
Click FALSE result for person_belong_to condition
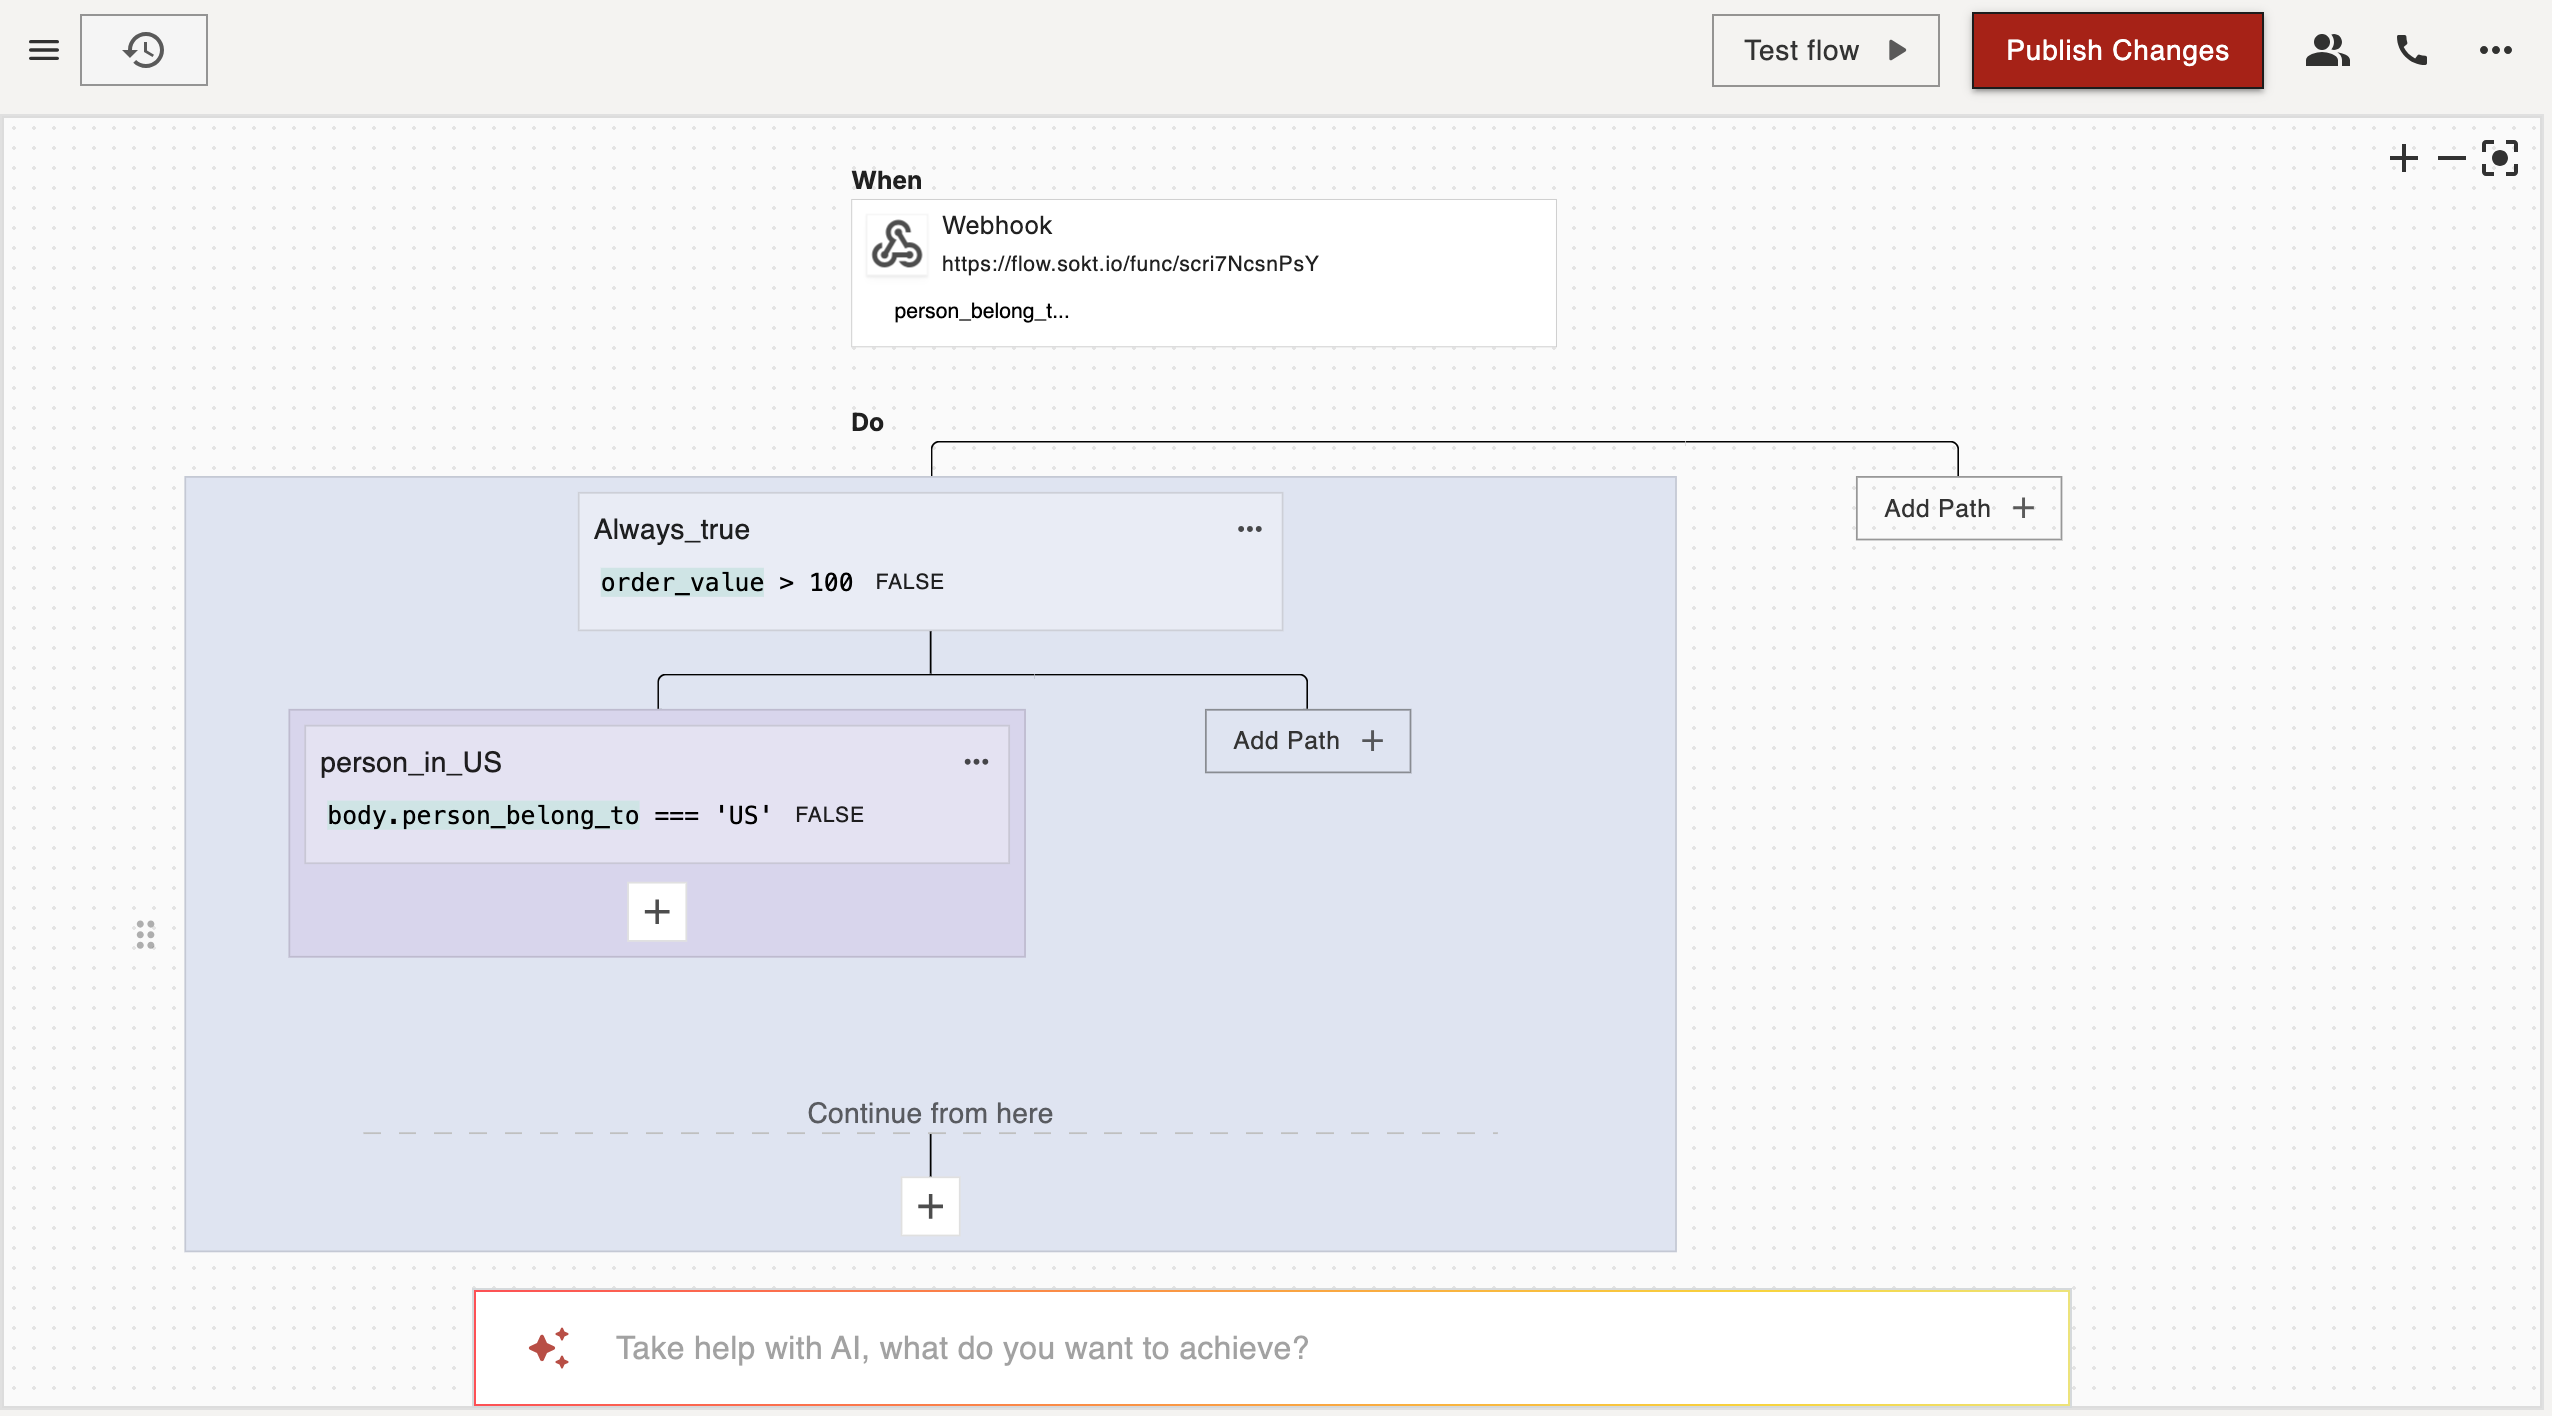click(829, 815)
